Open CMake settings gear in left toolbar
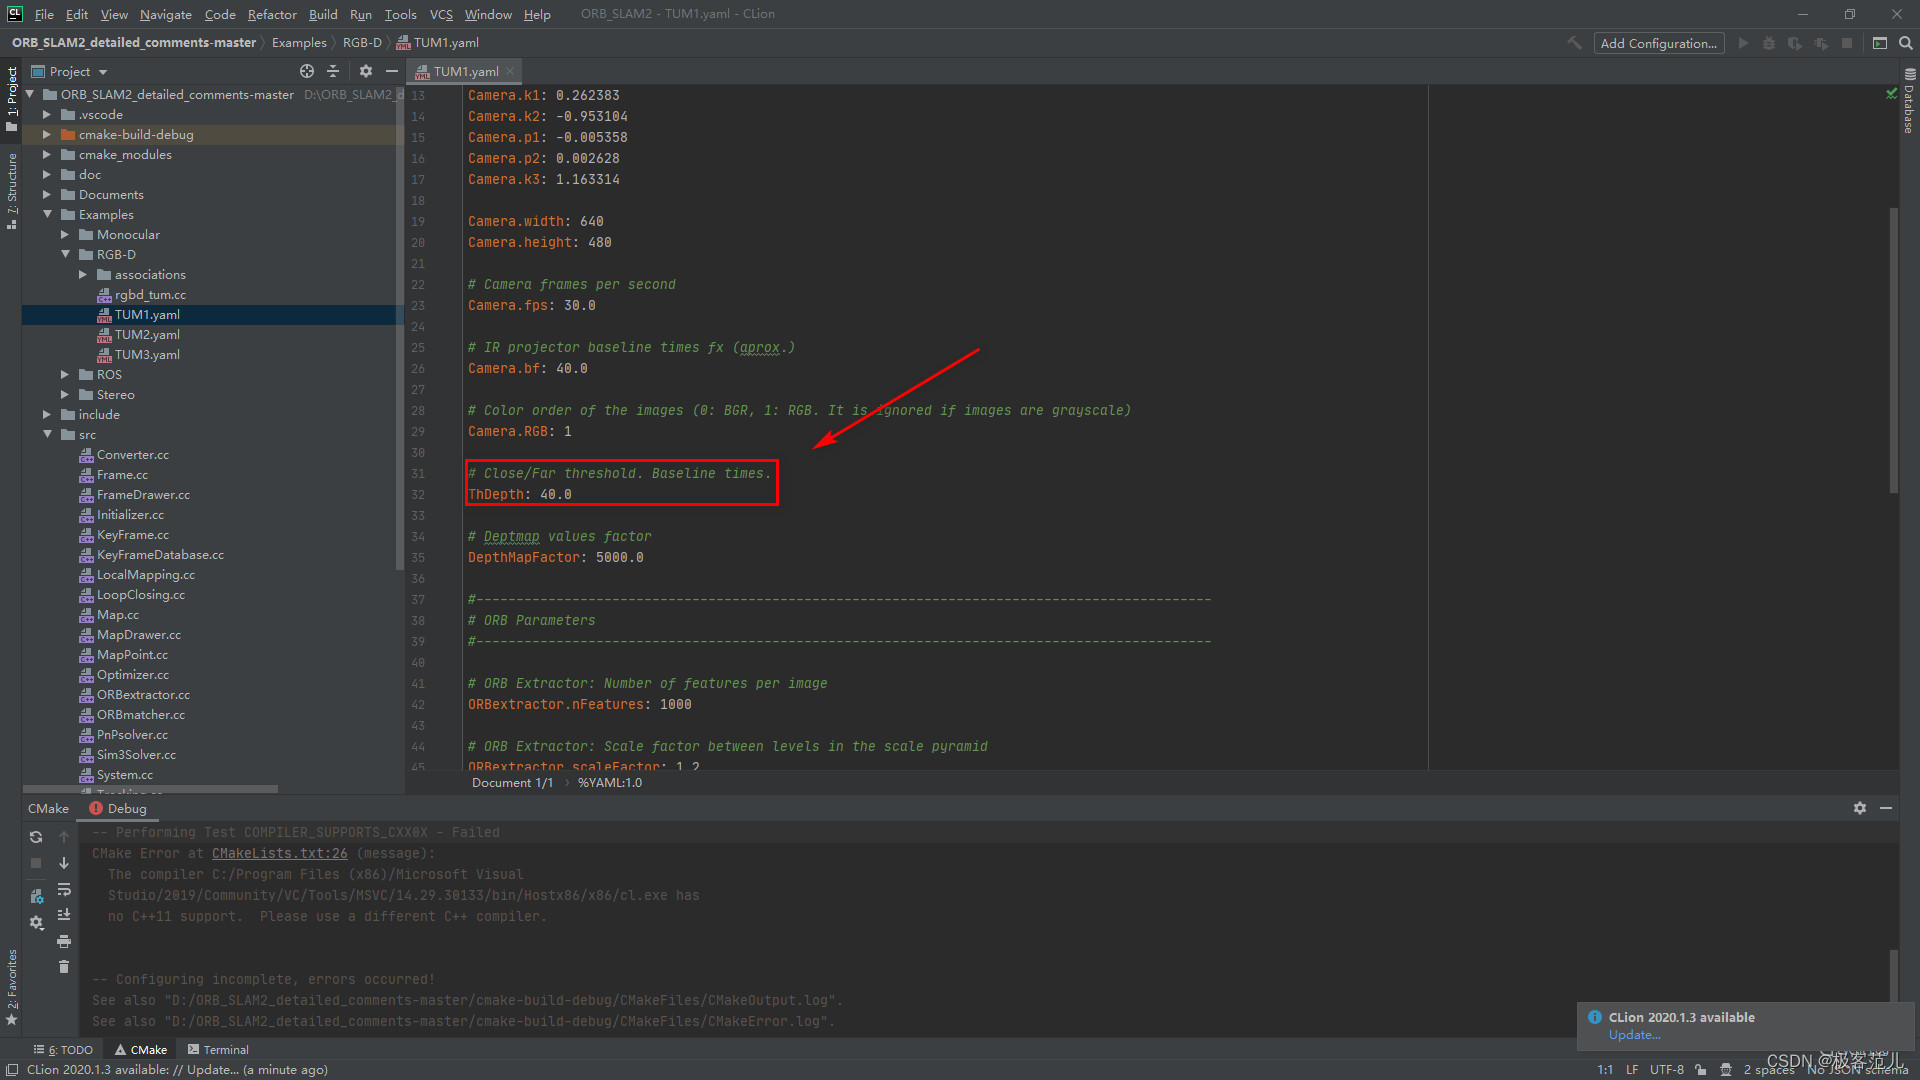The width and height of the screenshot is (1920, 1080). (x=36, y=923)
